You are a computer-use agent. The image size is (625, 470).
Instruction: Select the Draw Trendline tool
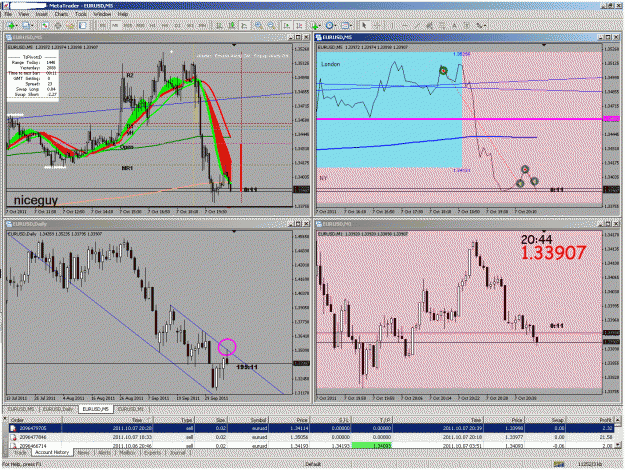[417, 26]
